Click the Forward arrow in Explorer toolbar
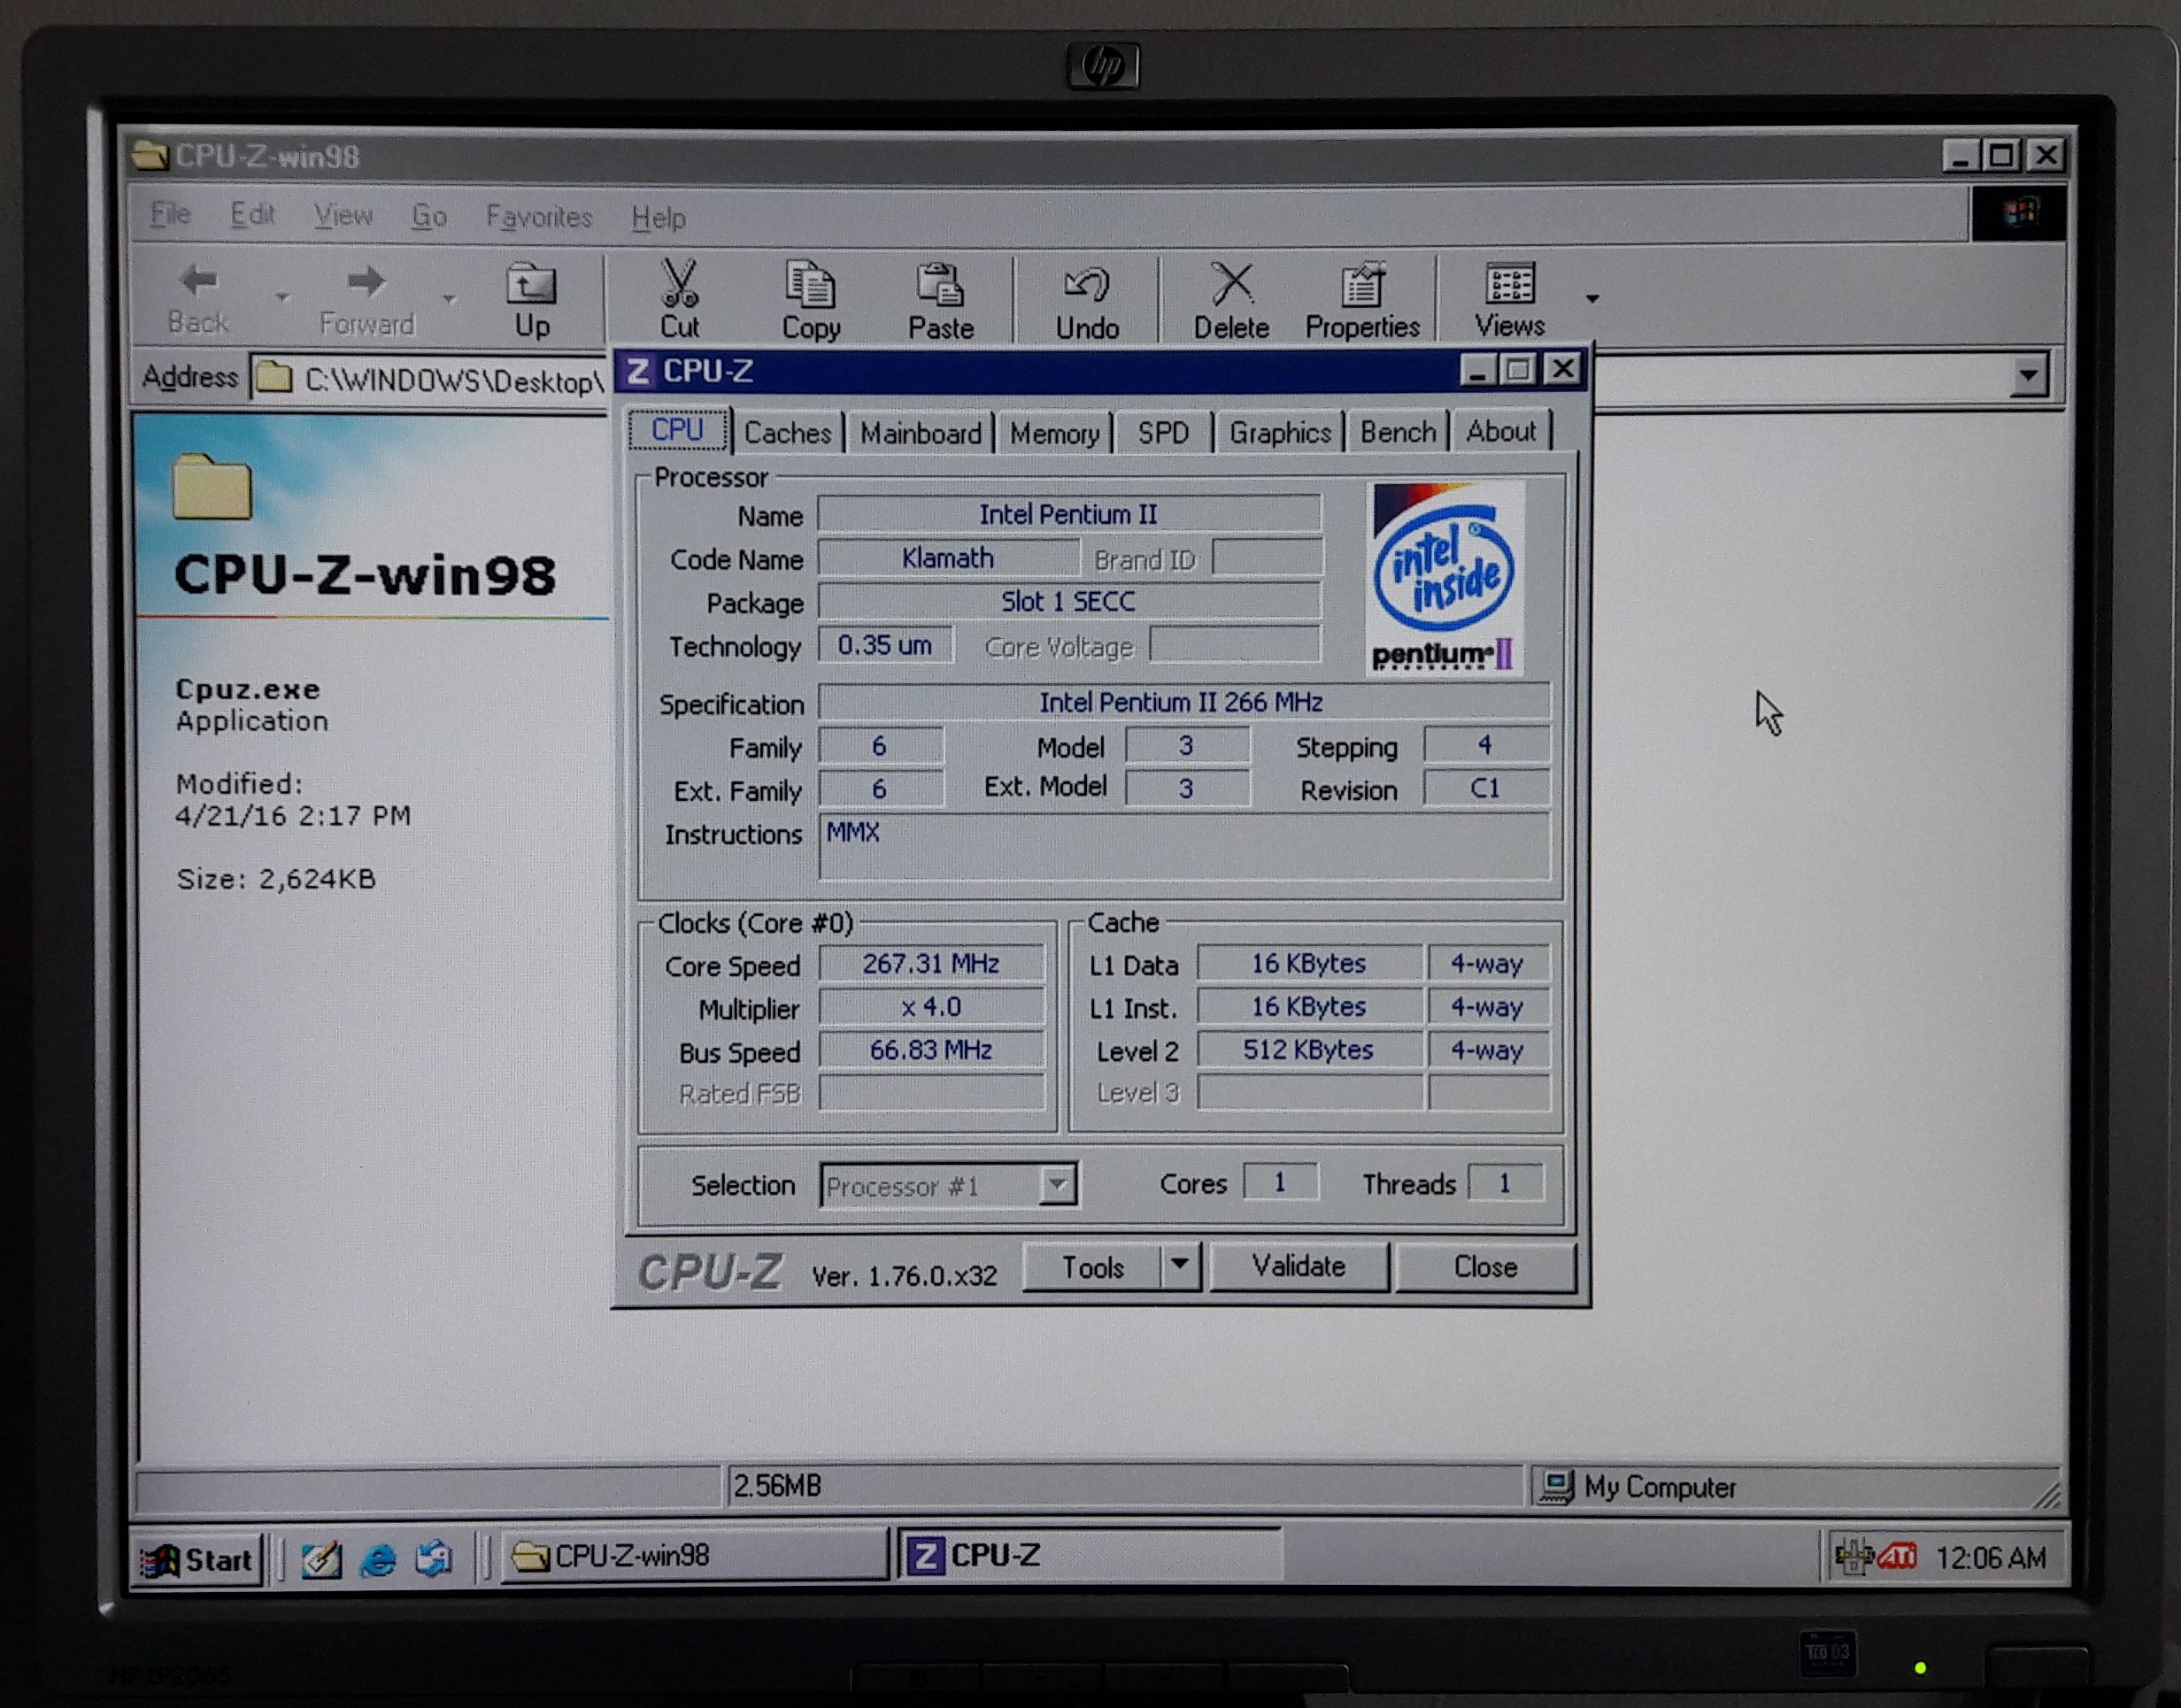 [x=366, y=282]
